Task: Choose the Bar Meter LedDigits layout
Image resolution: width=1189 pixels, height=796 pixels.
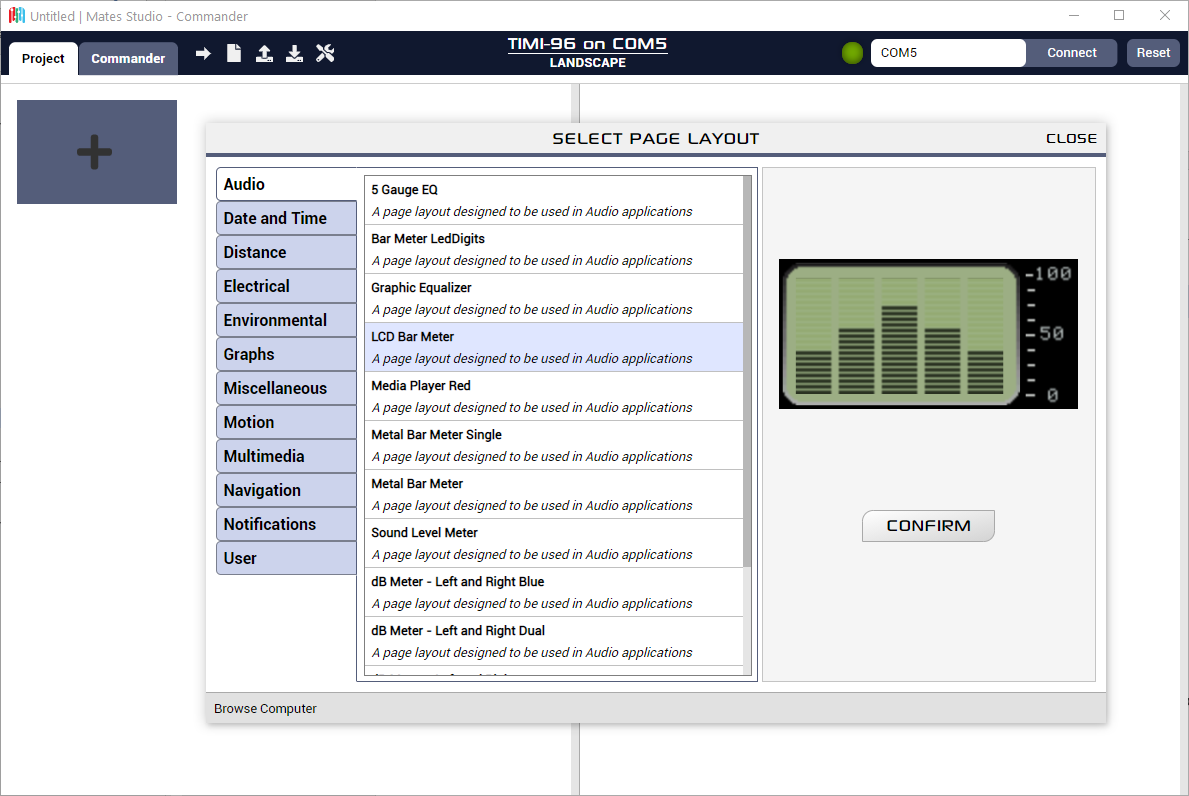Action: (554, 249)
